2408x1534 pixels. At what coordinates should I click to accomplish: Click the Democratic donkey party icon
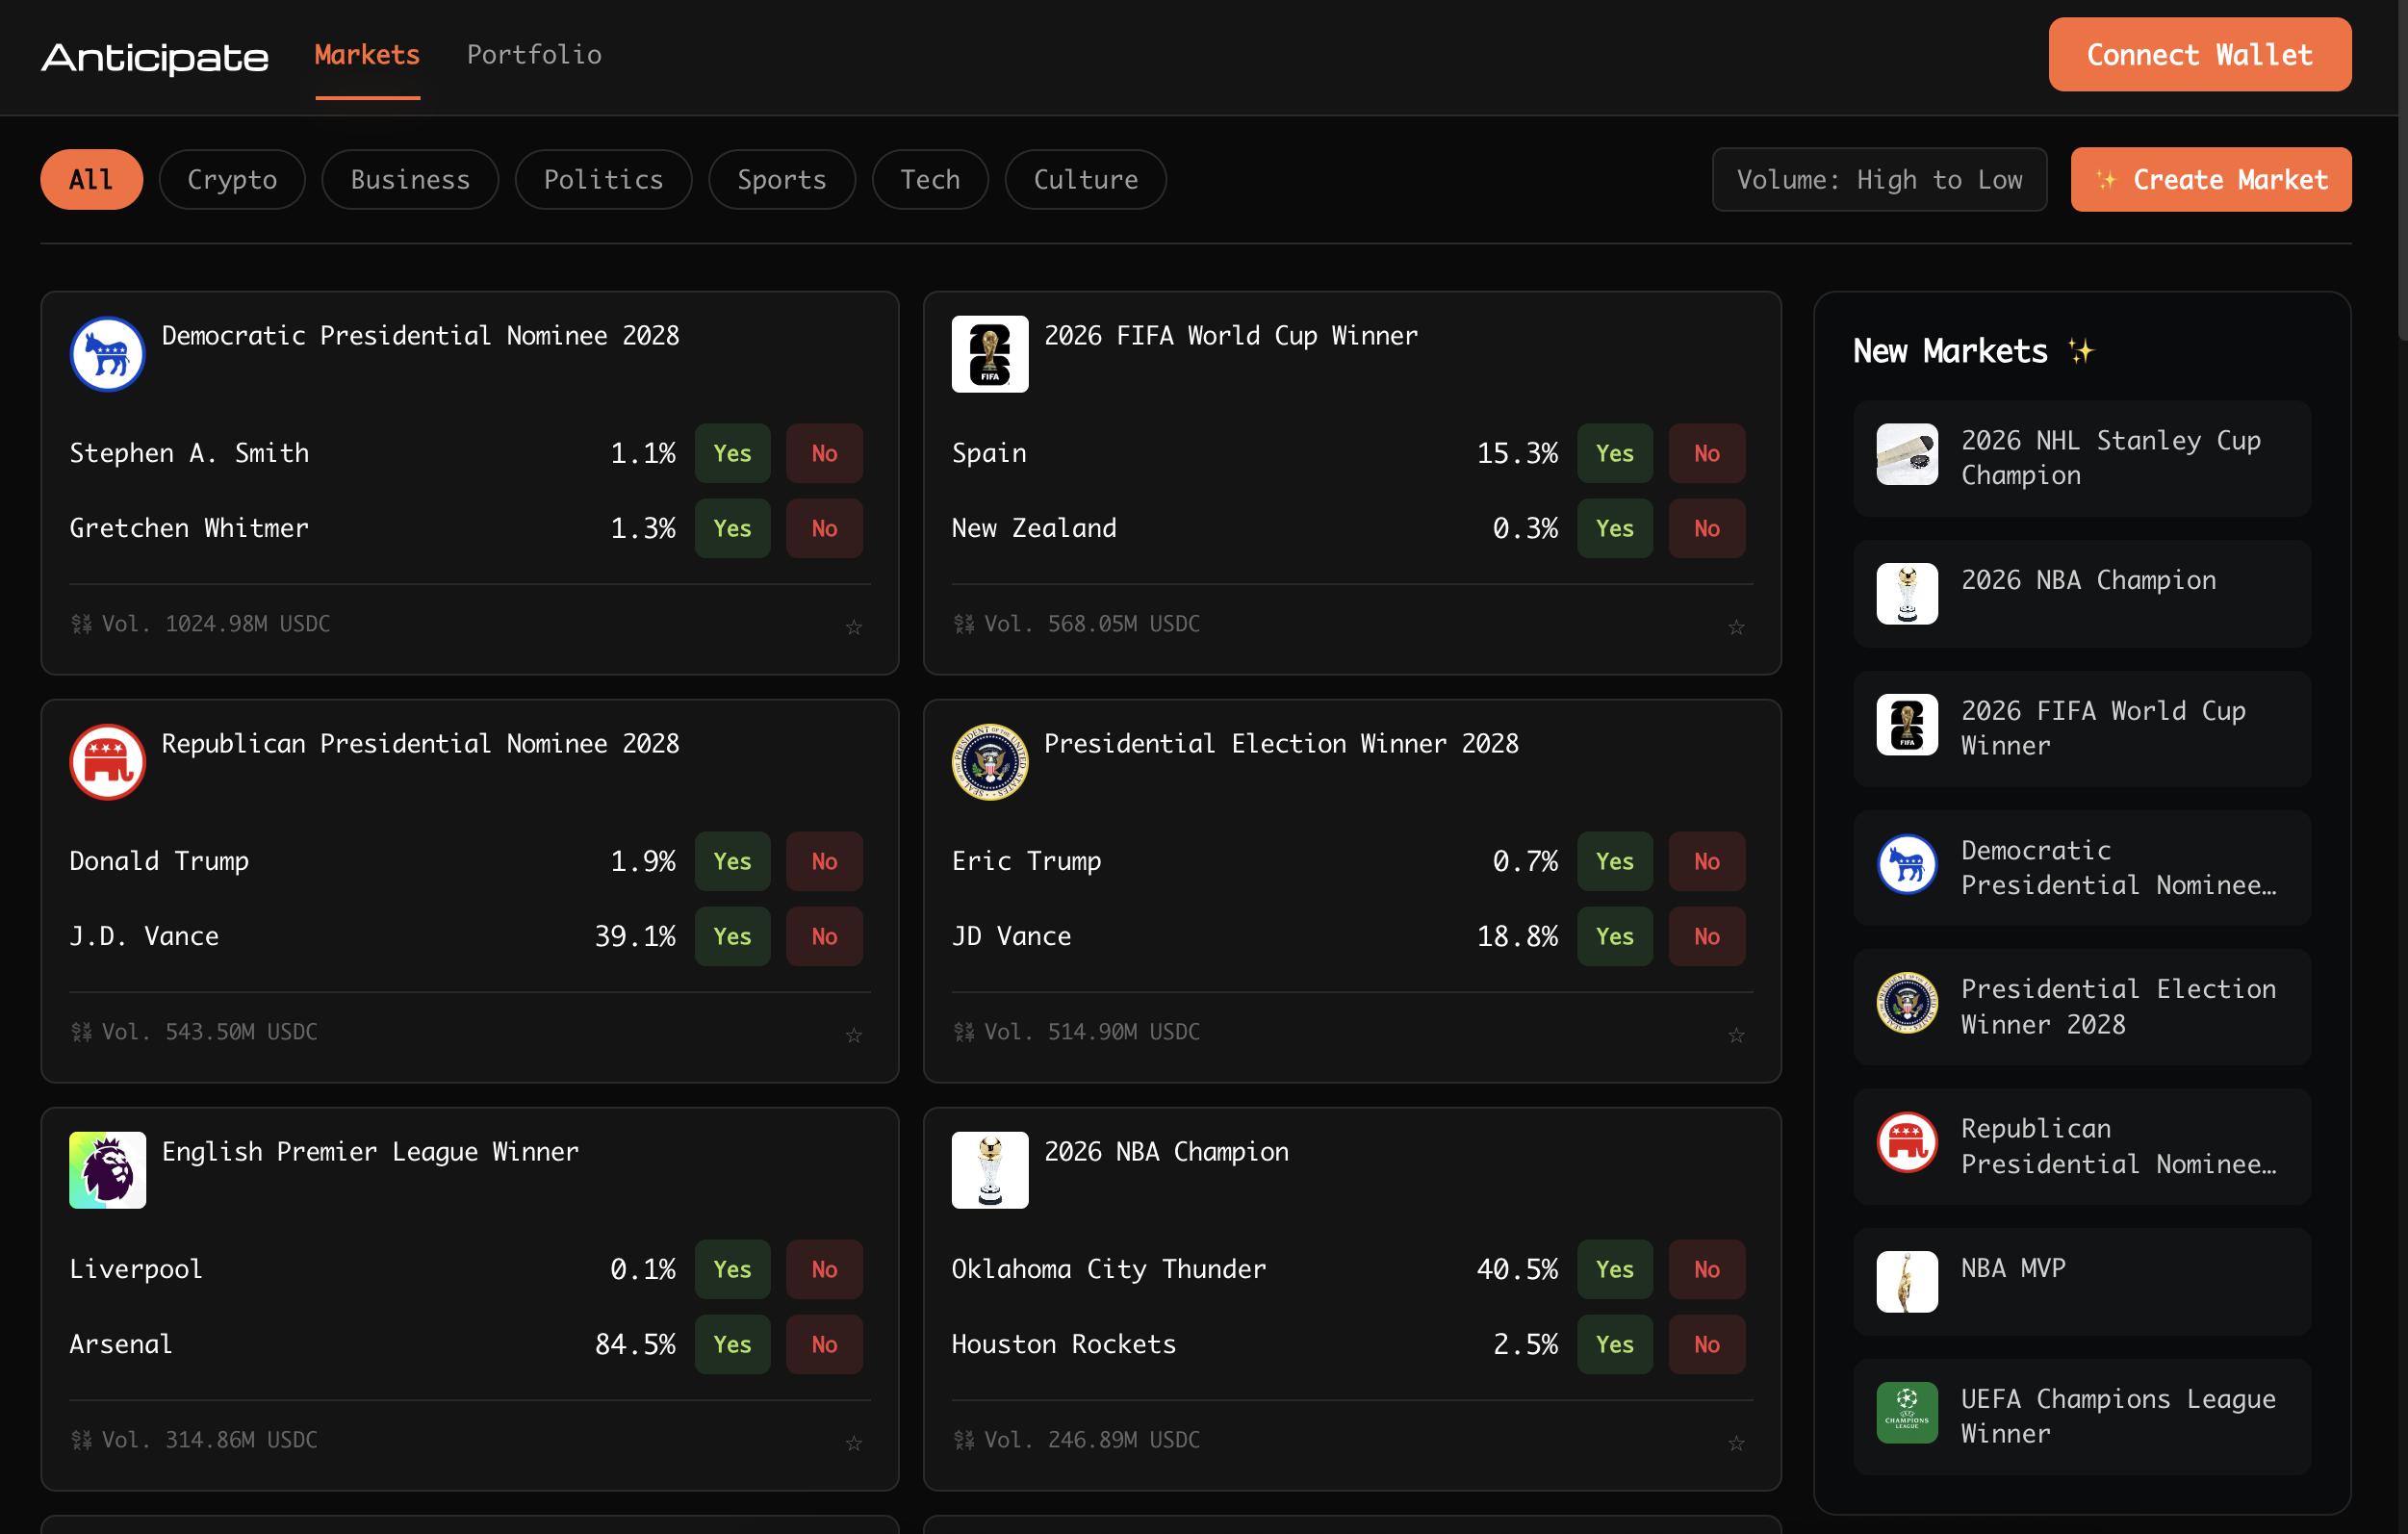pos(107,353)
